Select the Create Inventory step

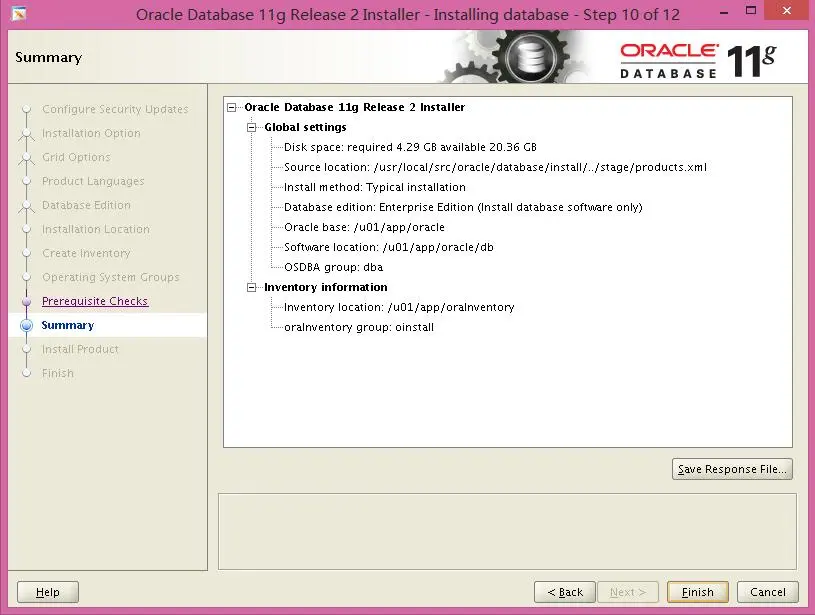(x=86, y=253)
